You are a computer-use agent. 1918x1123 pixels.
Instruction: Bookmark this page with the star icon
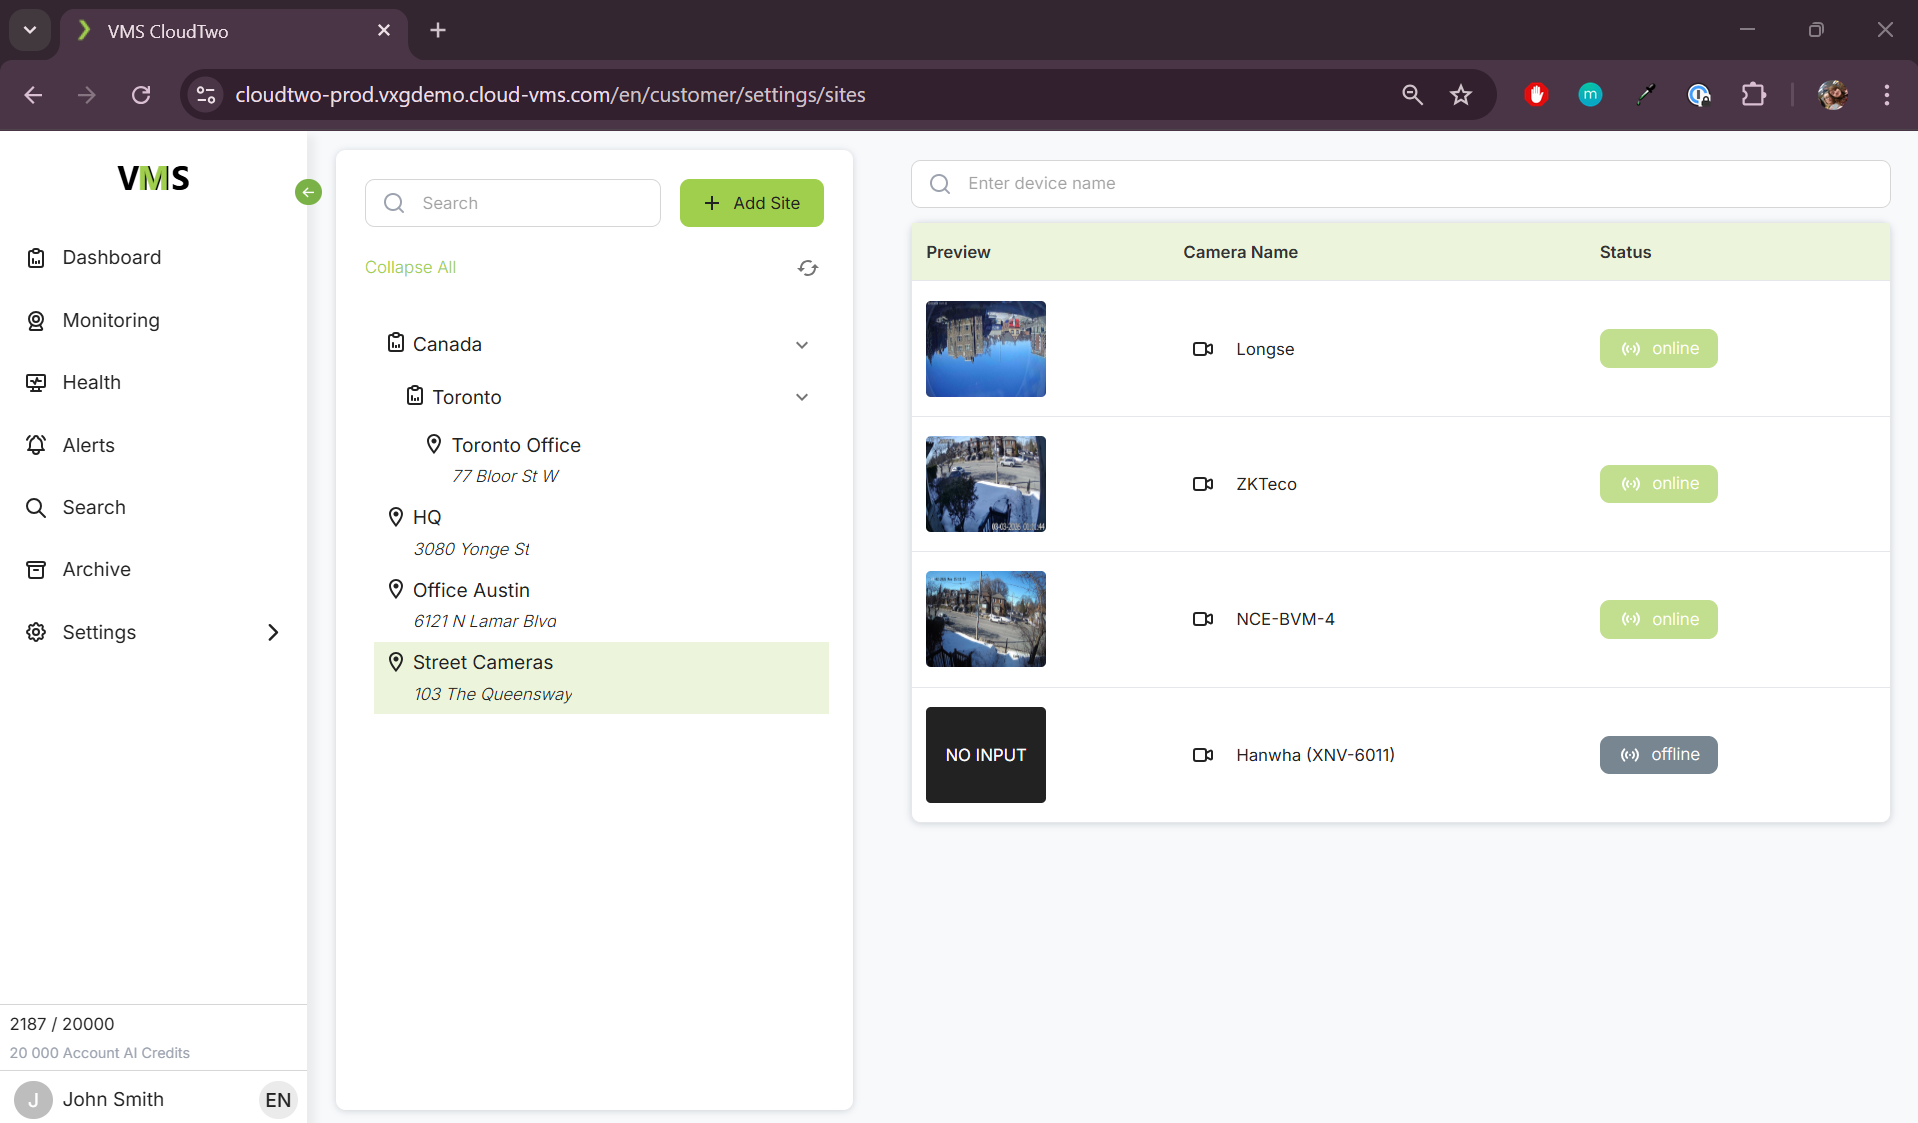[x=1461, y=95]
